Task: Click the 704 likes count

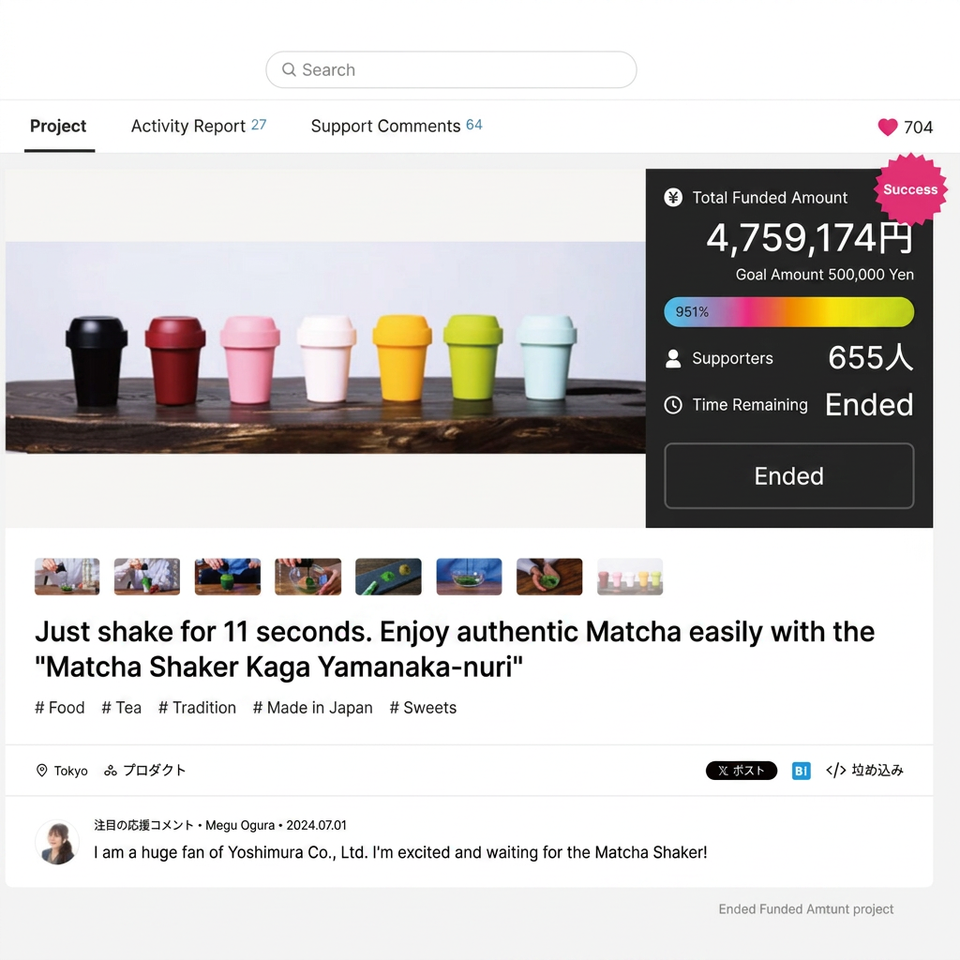Action: (x=918, y=127)
